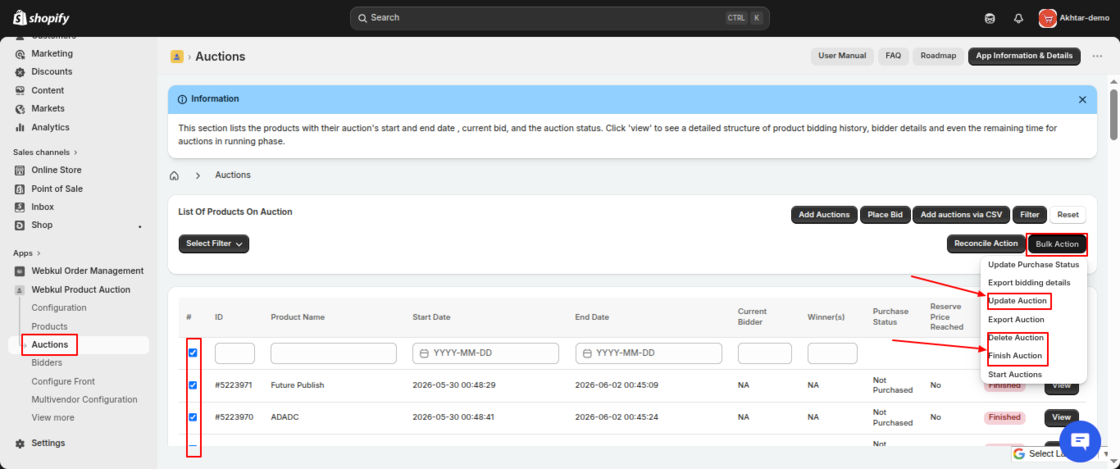
Task: Click the Shop channel icon
Action: (19, 226)
